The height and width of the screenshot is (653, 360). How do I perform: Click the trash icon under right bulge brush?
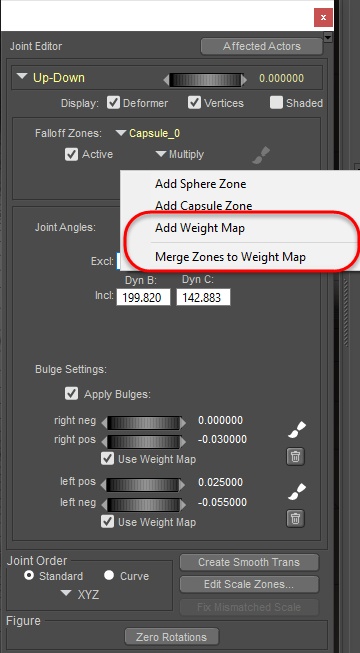click(295, 456)
